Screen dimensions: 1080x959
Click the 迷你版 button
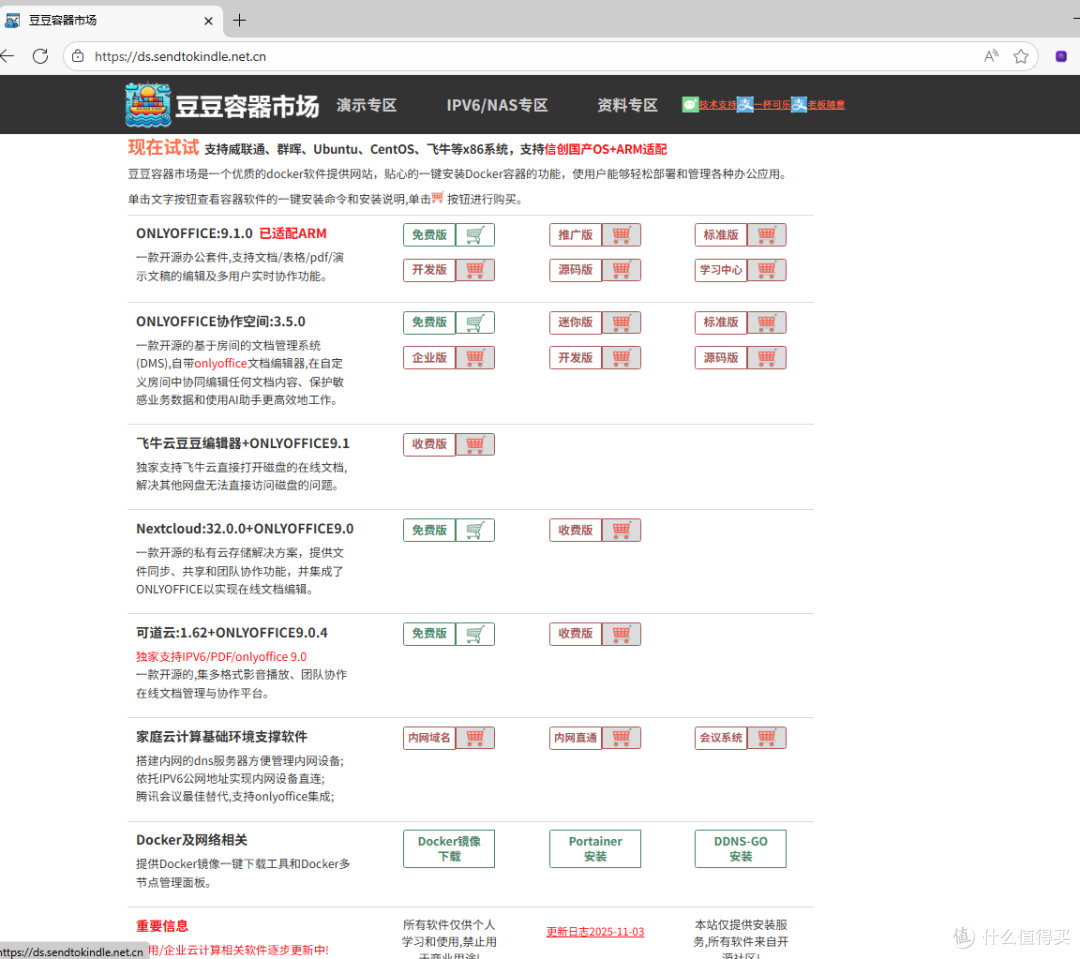point(576,322)
